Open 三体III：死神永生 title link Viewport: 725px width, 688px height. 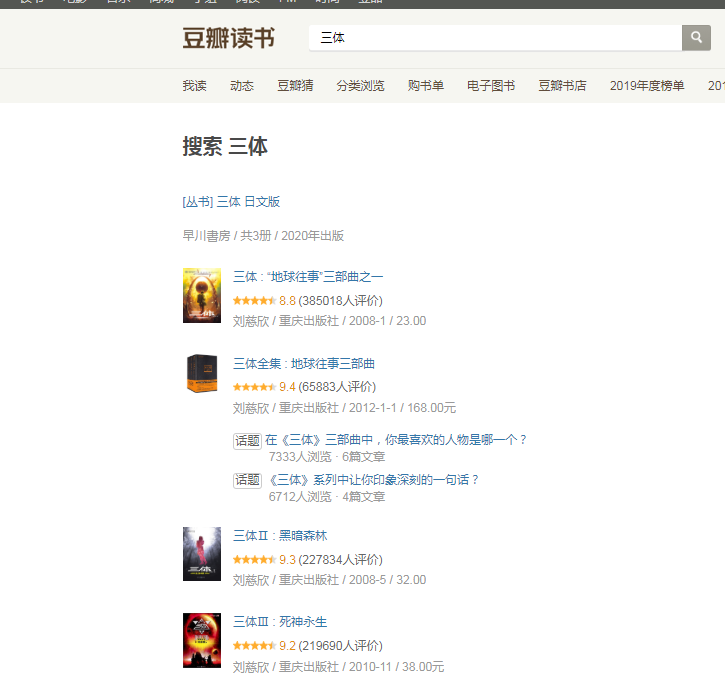click(x=280, y=621)
